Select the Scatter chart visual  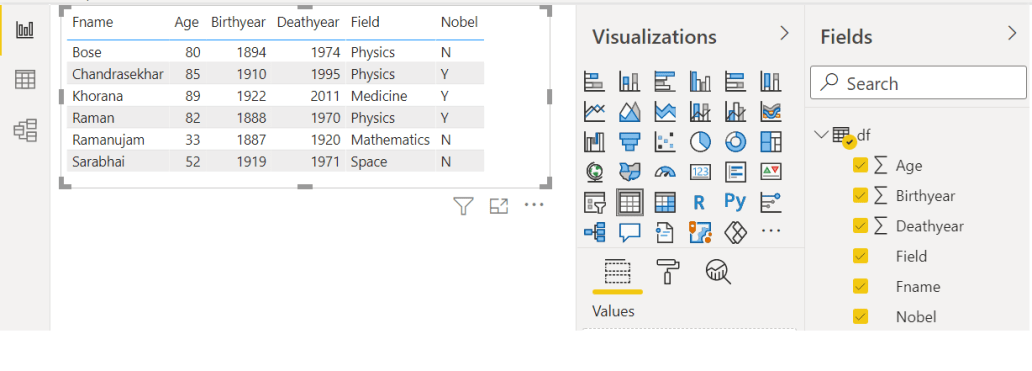click(x=665, y=141)
